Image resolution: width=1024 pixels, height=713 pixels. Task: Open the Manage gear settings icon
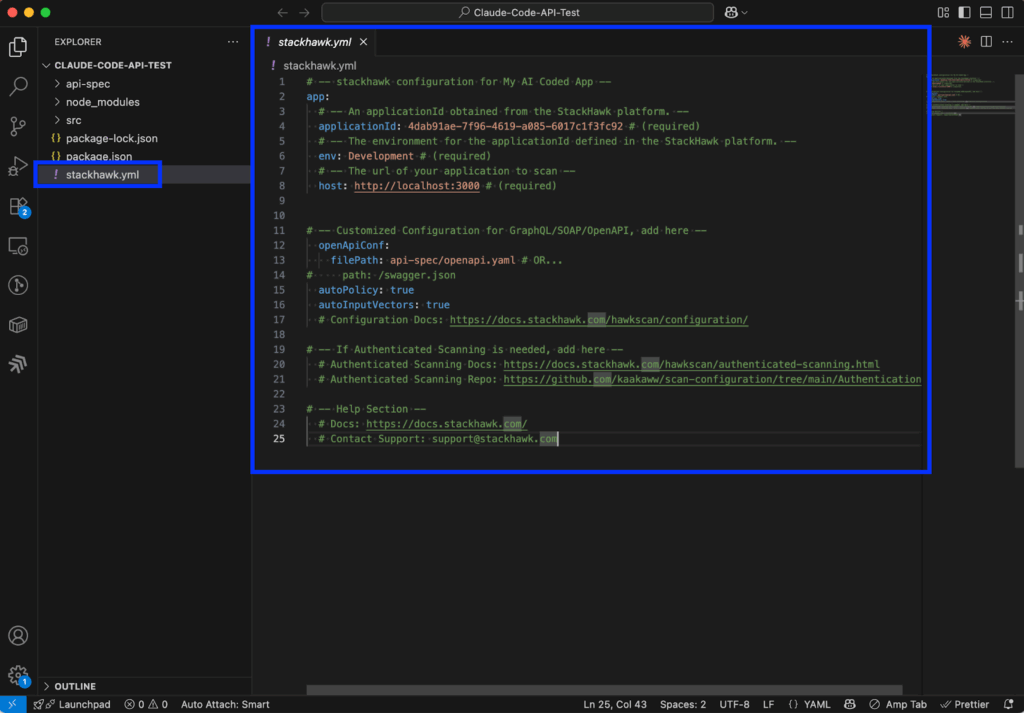coord(18,675)
